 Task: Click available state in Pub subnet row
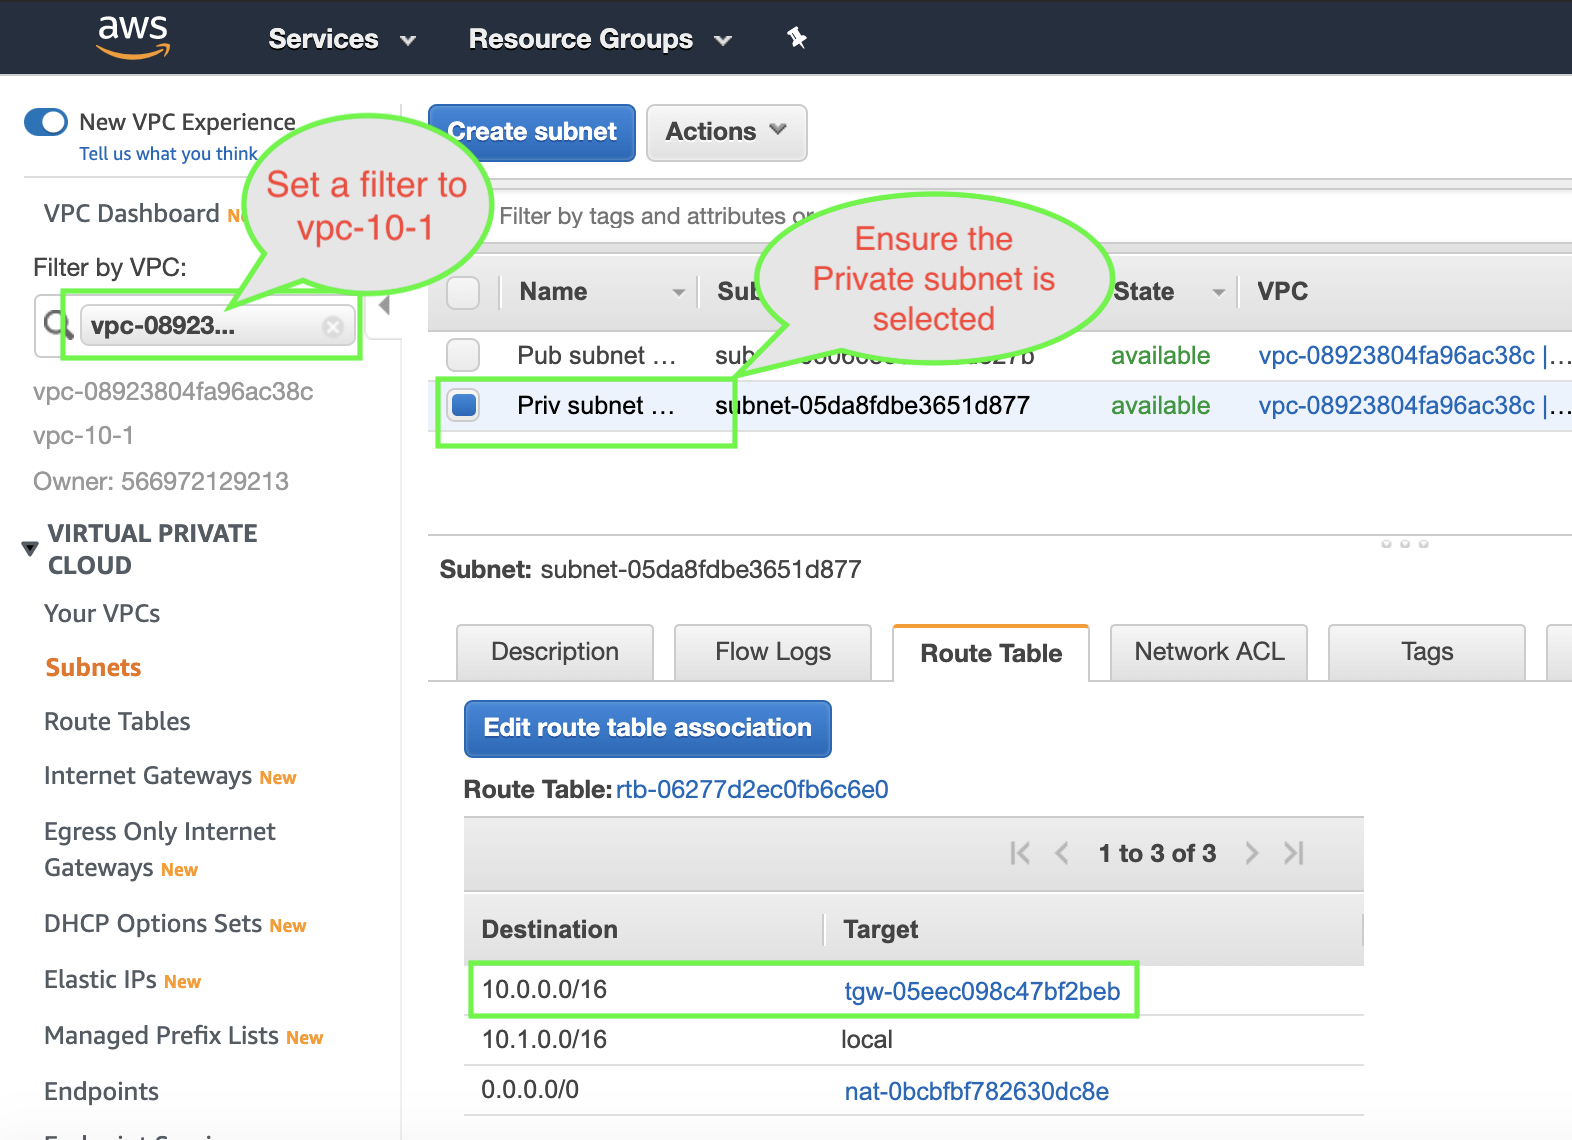[x=1160, y=355]
